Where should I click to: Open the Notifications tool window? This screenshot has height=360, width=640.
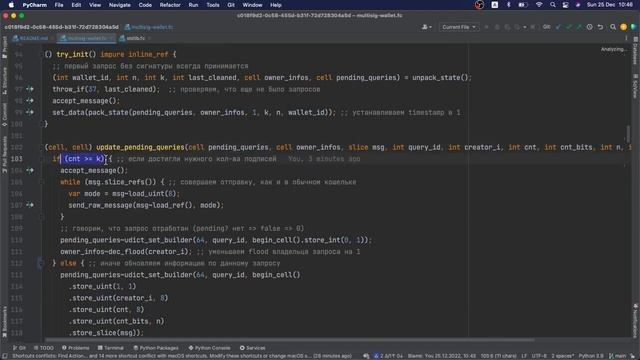point(636,320)
